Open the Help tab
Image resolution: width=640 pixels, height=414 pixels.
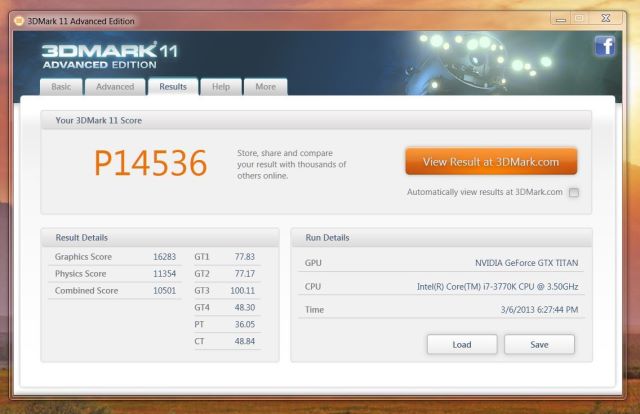221,87
